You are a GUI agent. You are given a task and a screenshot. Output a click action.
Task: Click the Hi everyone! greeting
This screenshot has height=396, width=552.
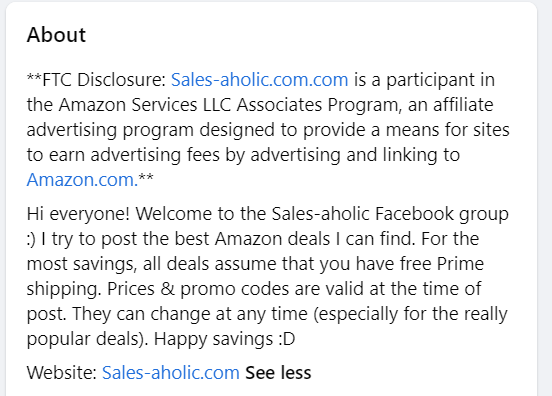(79, 214)
